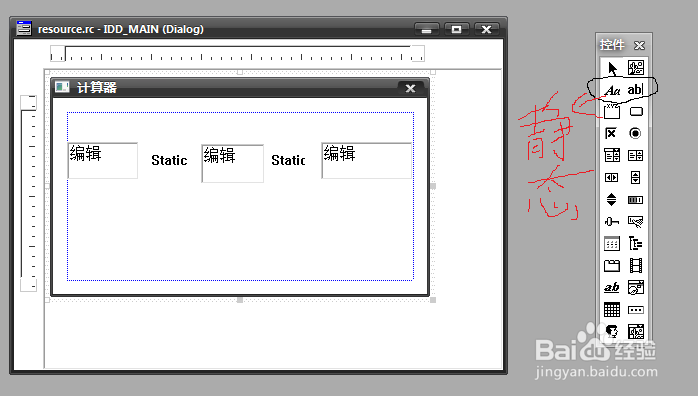698x396 pixels.
Task: Maximize the resource.rc editor window
Action: [456, 29]
